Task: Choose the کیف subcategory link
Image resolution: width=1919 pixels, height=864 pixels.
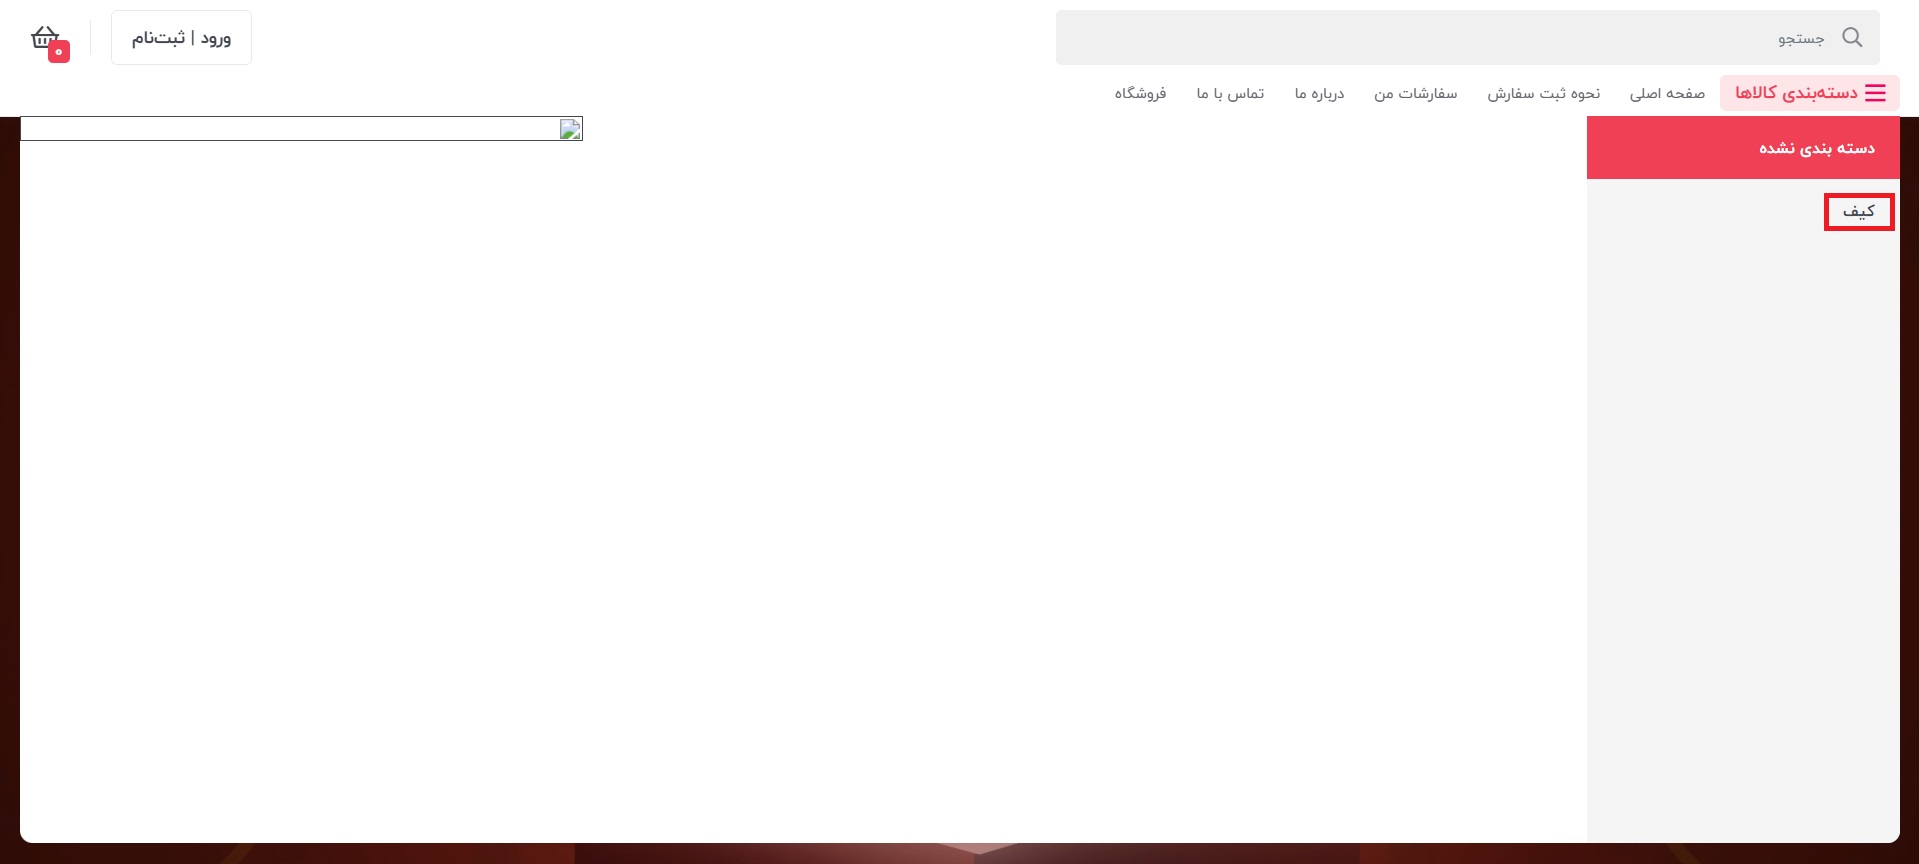Action: pos(1859,211)
